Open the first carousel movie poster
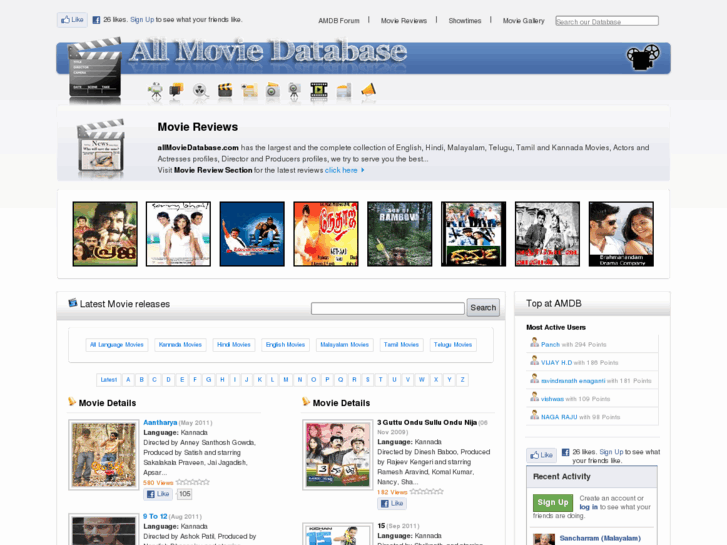This screenshot has width=727, height=545. 105,234
